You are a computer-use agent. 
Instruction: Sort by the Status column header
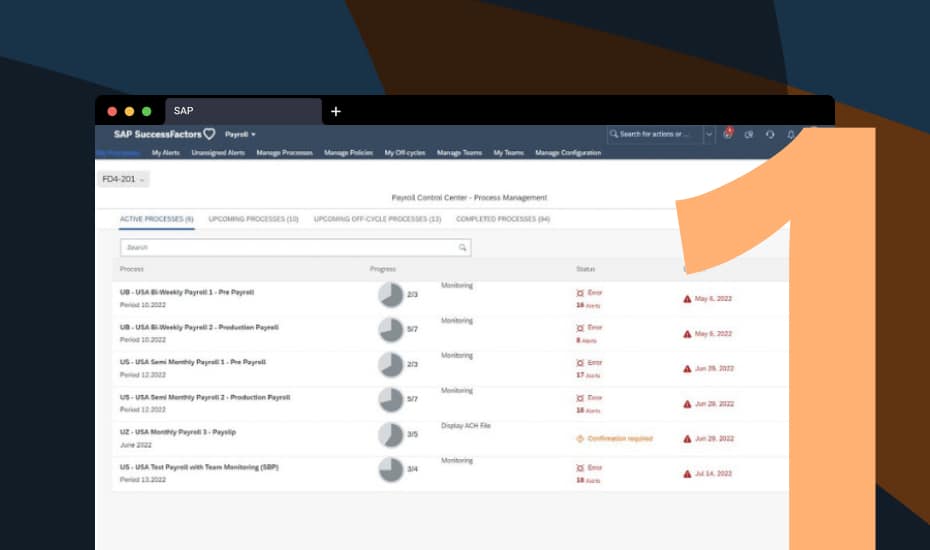[585, 269]
